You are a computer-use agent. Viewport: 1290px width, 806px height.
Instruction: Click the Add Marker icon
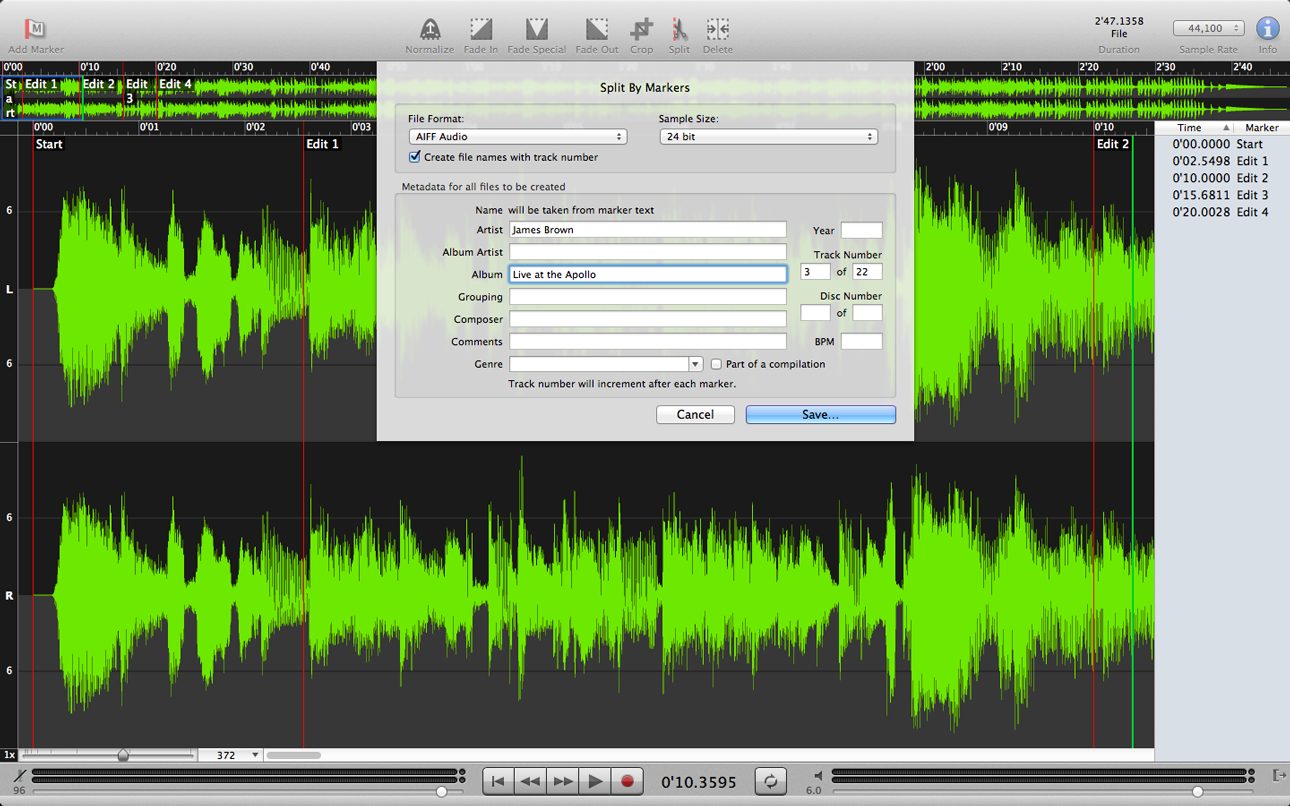tap(35, 29)
